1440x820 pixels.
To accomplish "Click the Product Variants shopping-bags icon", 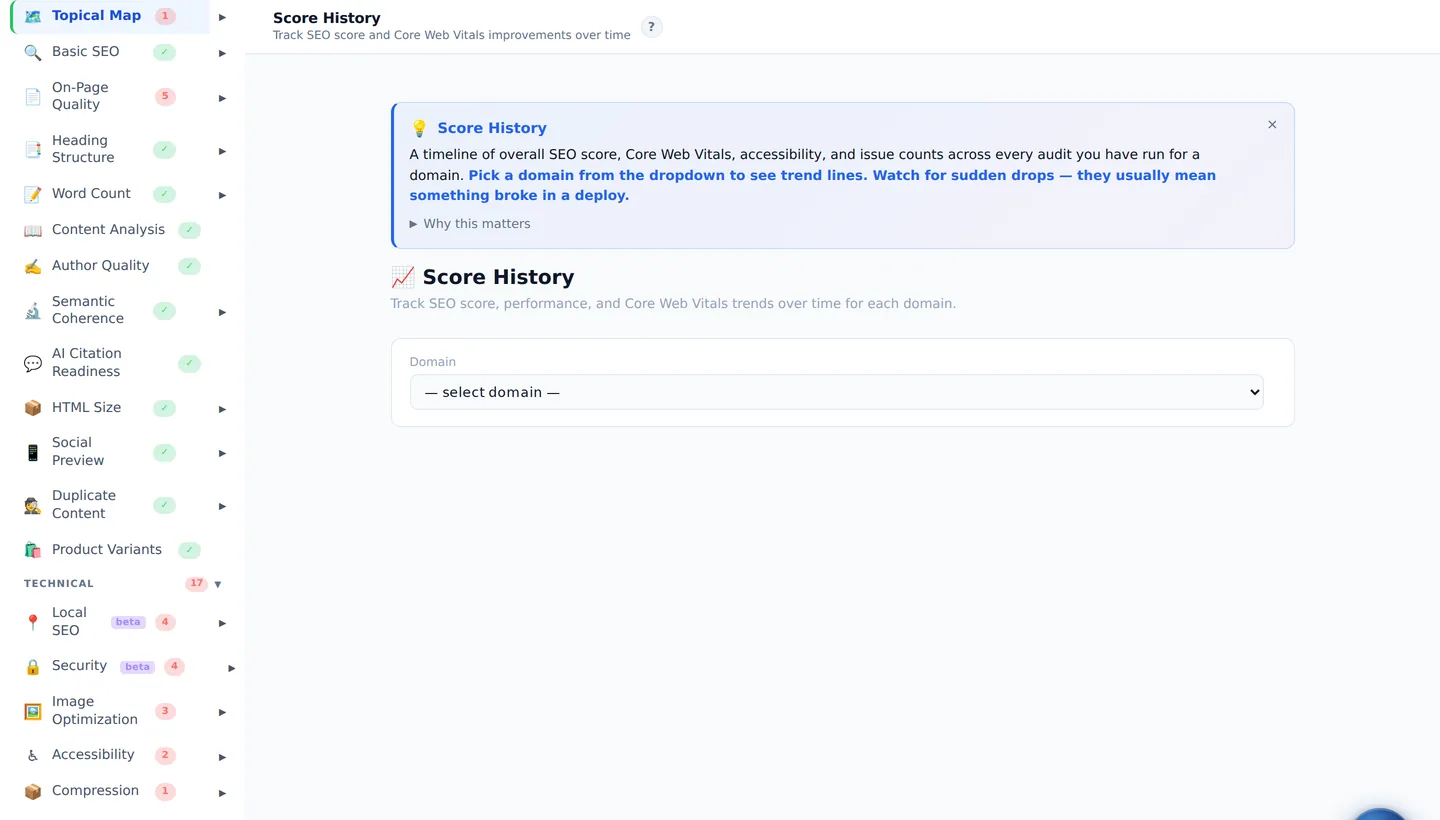I will tap(33, 550).
